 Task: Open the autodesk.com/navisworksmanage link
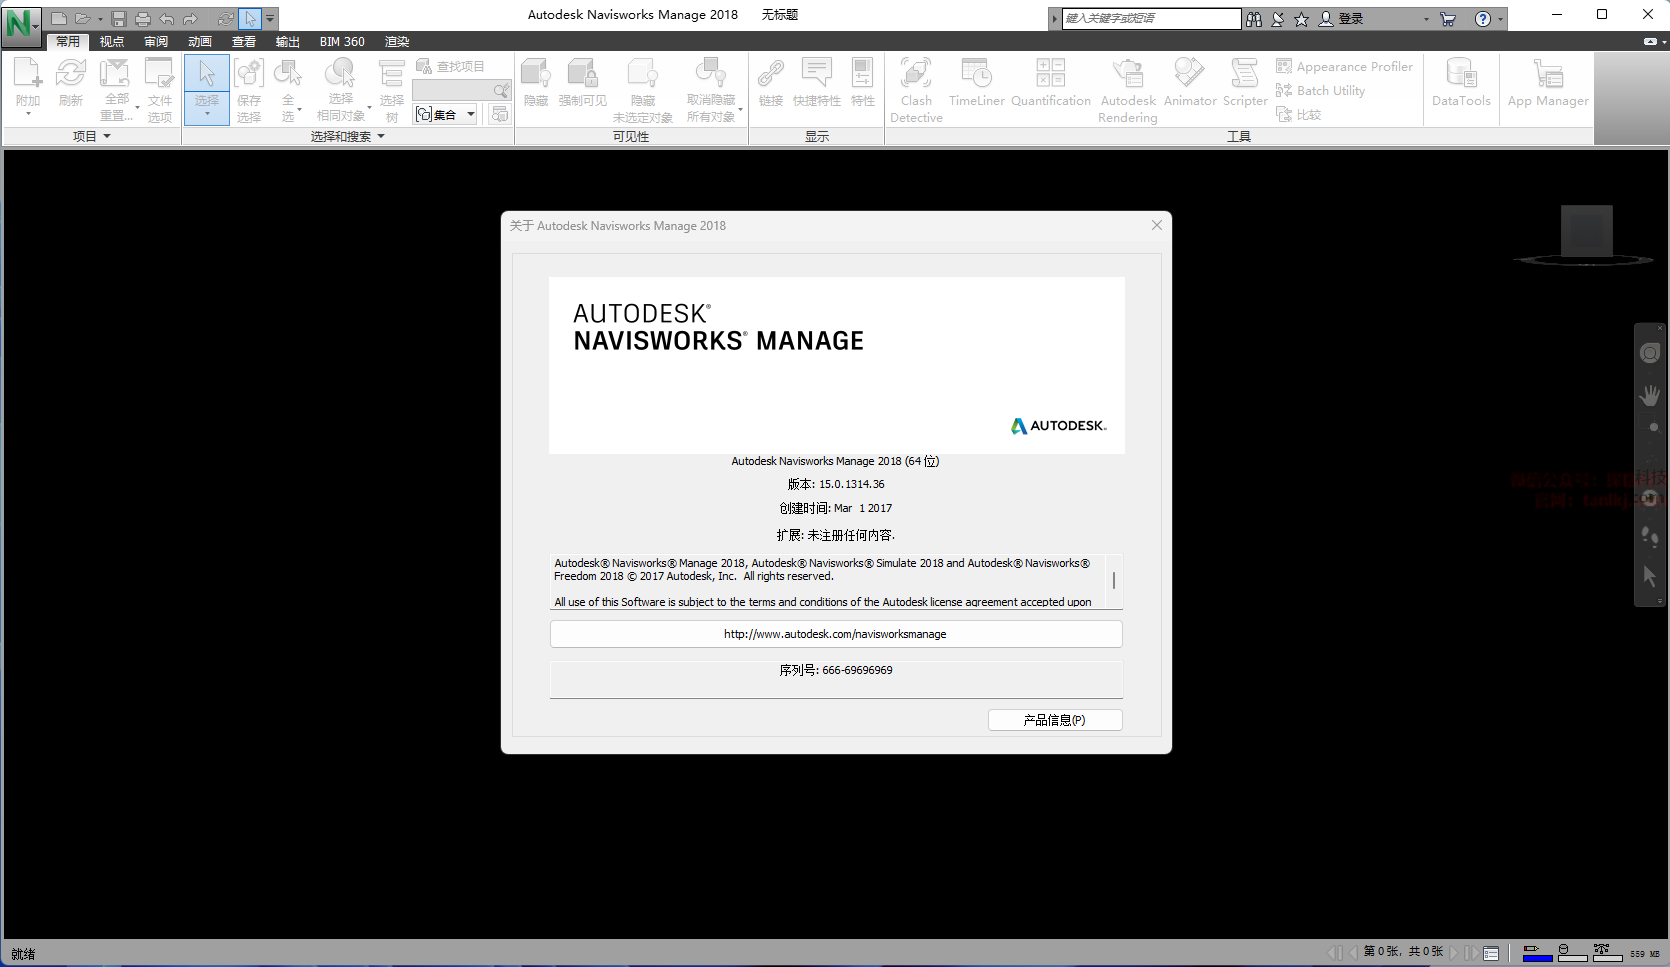pos(835,634)
